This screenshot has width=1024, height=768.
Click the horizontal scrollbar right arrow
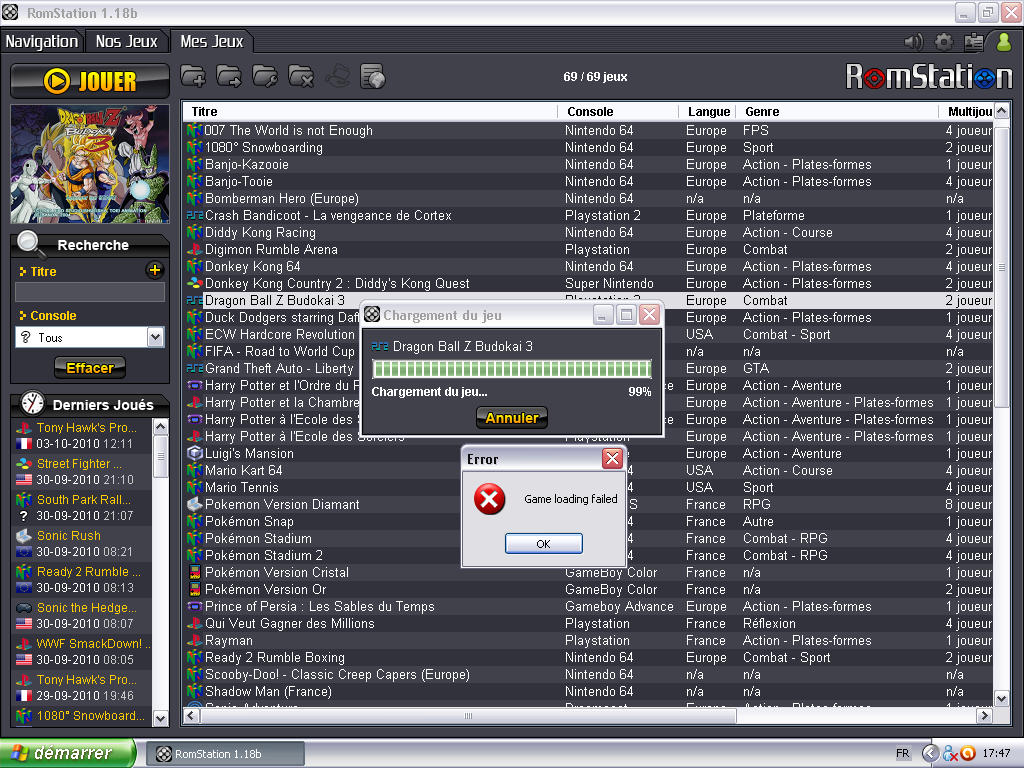(x=985, y=716)
